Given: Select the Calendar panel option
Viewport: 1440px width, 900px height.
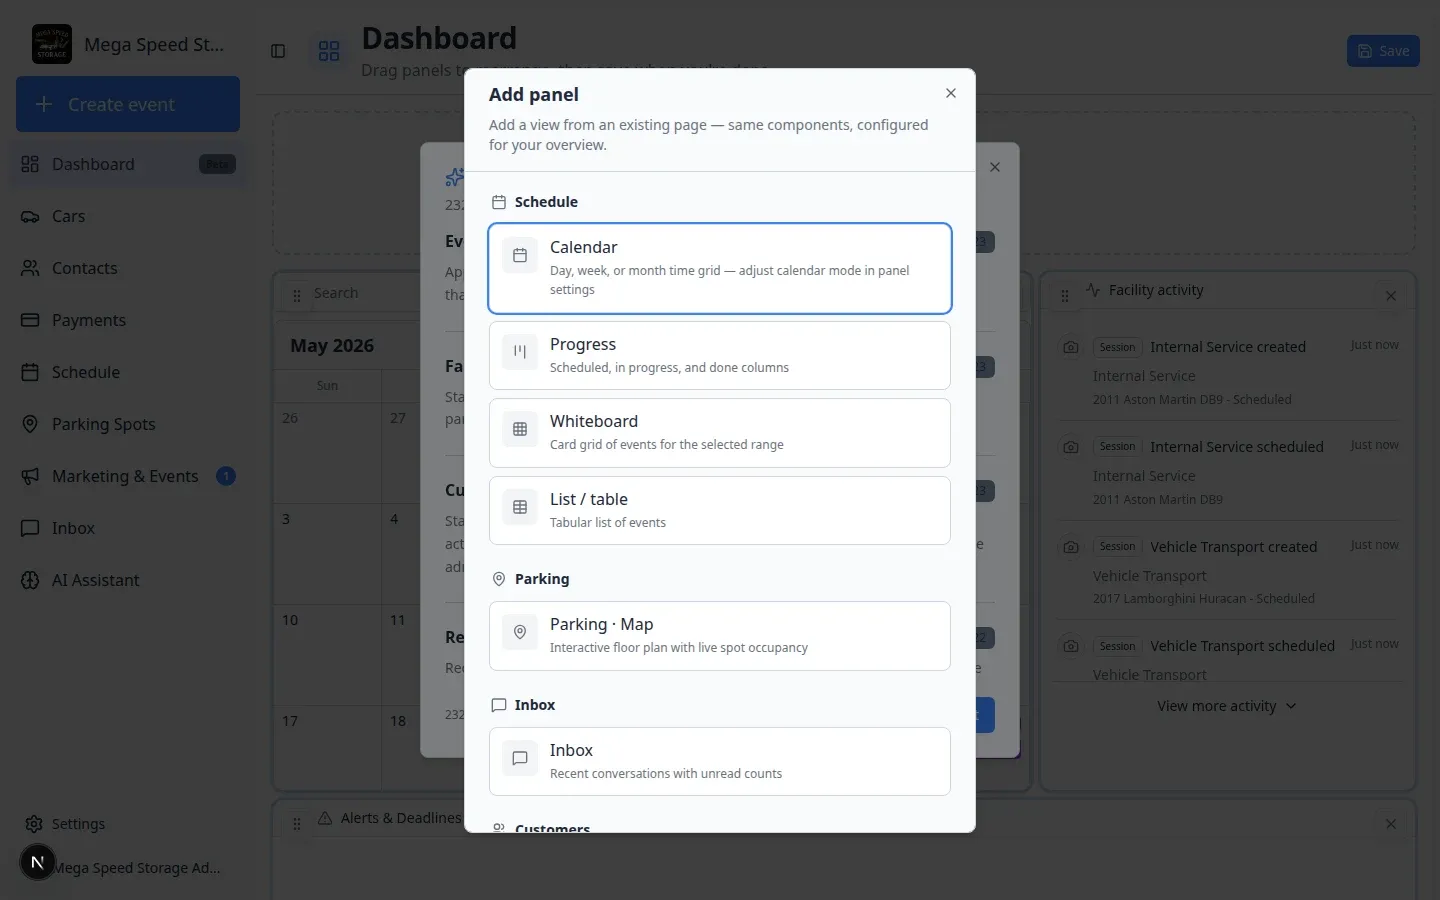Looking at the screenshot, I should click(719, 268).
